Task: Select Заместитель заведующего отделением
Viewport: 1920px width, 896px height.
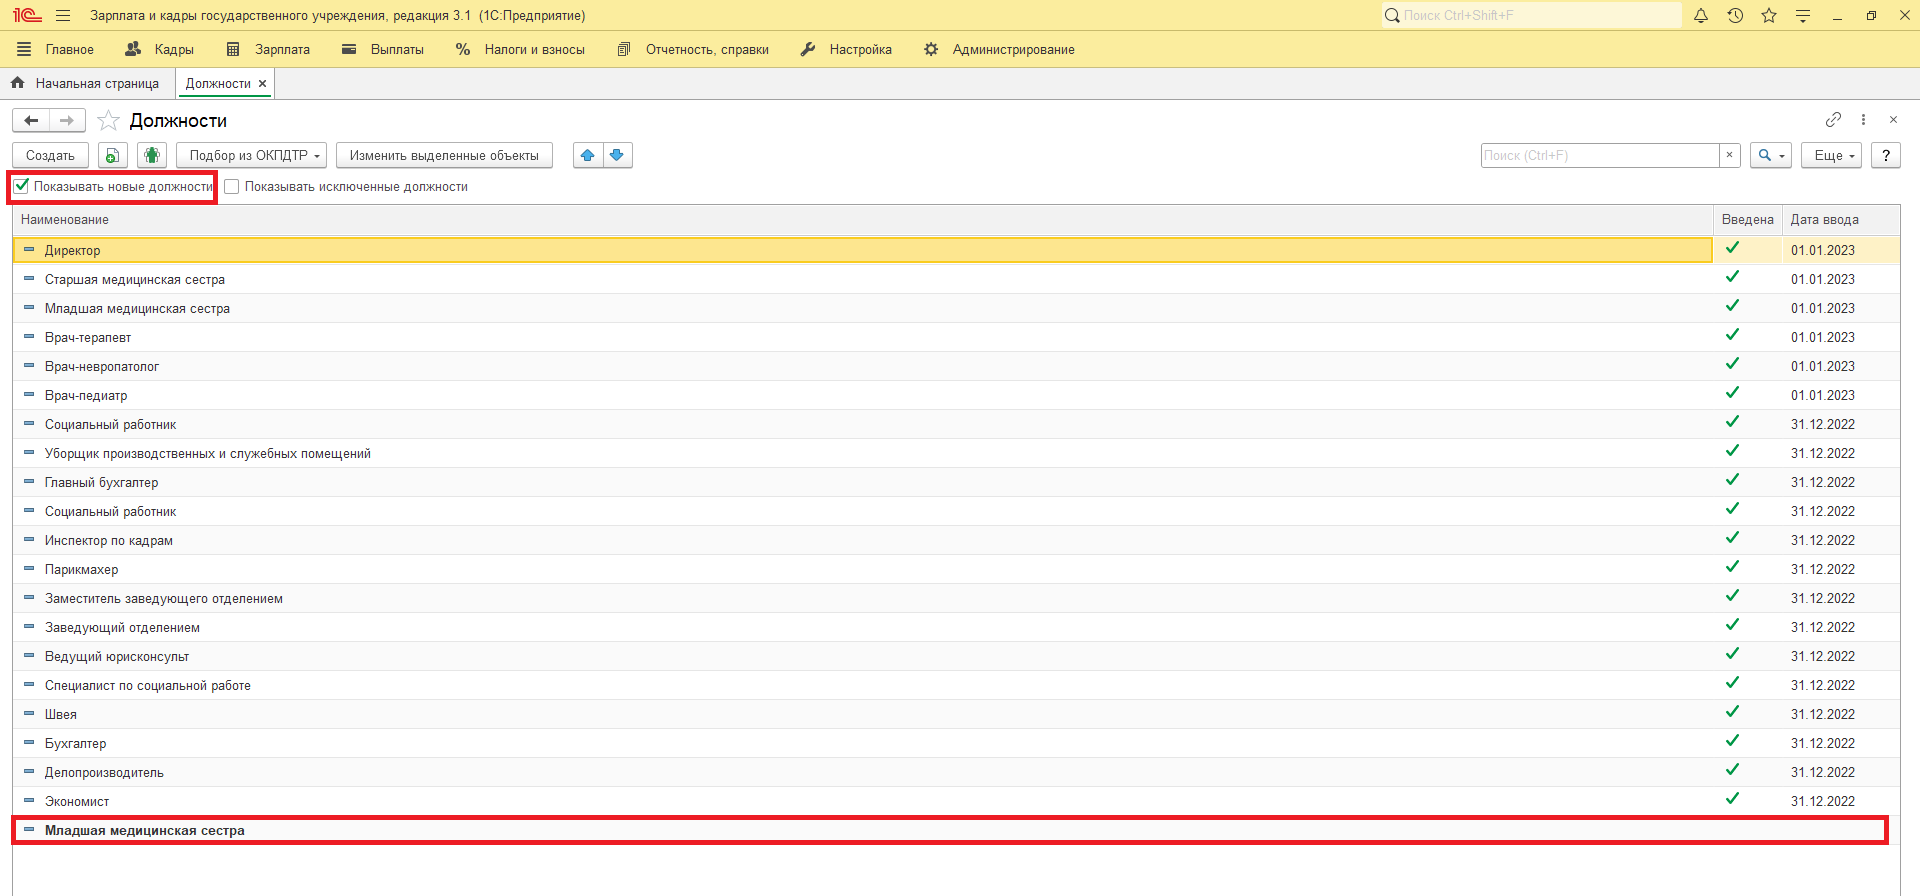Action: tap(956, 598)
